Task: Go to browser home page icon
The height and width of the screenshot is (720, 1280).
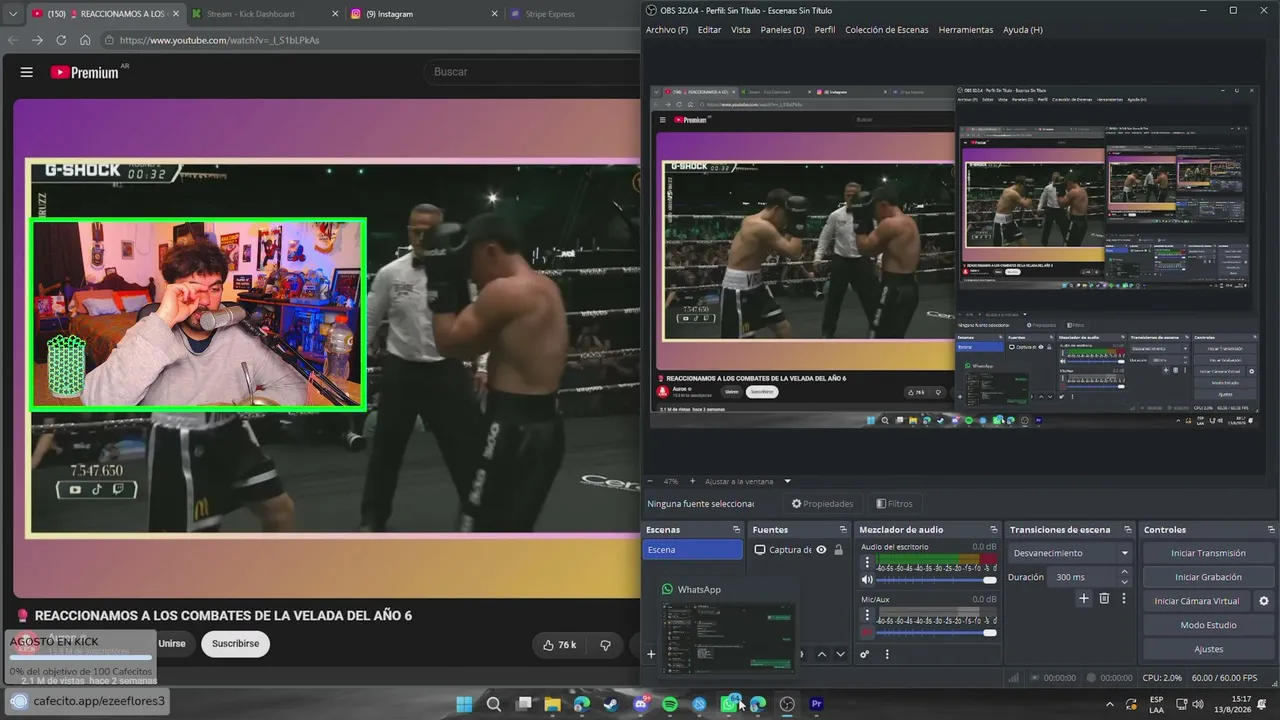Action: click(85, 40)
